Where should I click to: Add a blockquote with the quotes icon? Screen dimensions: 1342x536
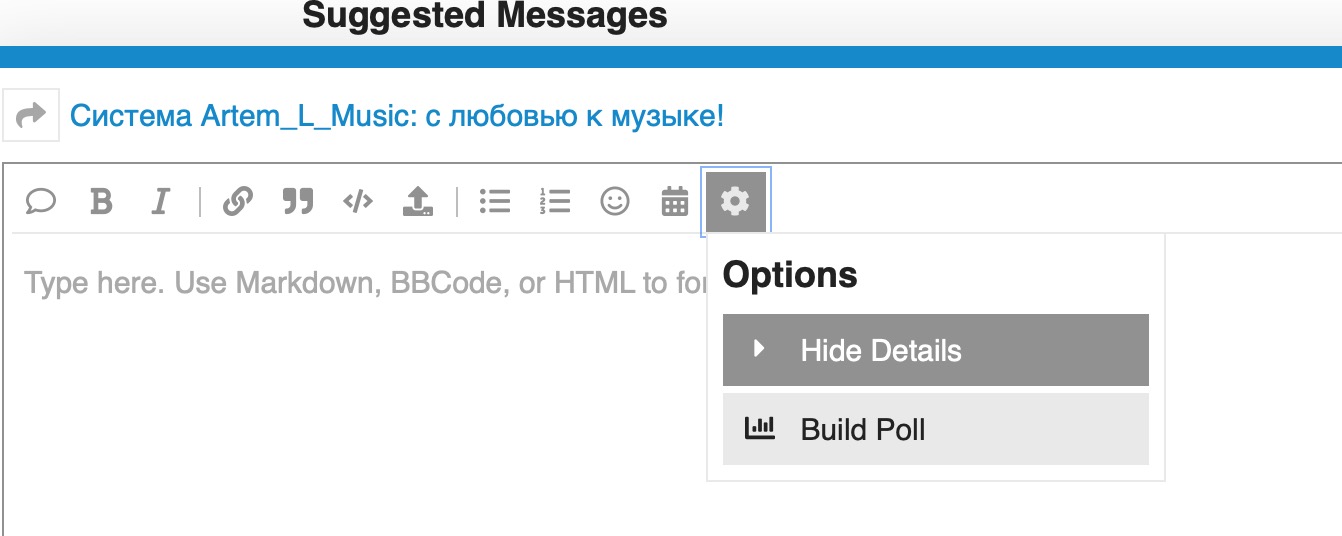297,202
